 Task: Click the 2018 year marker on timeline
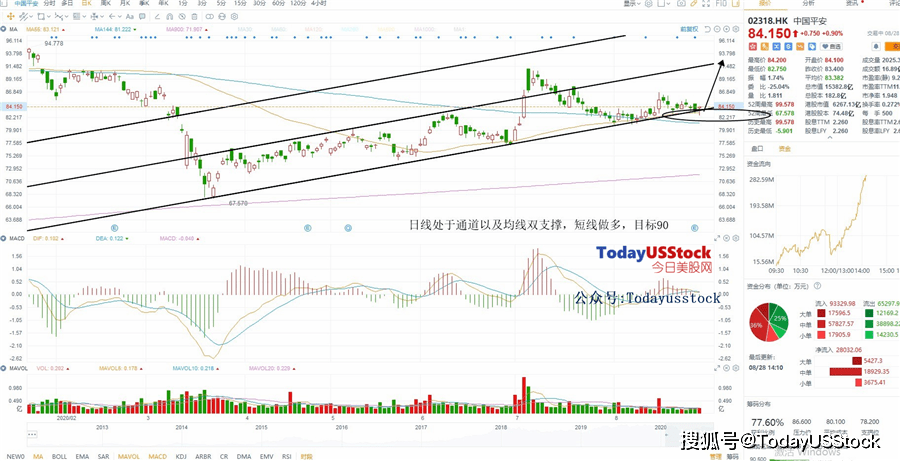(x=501, y=427)
